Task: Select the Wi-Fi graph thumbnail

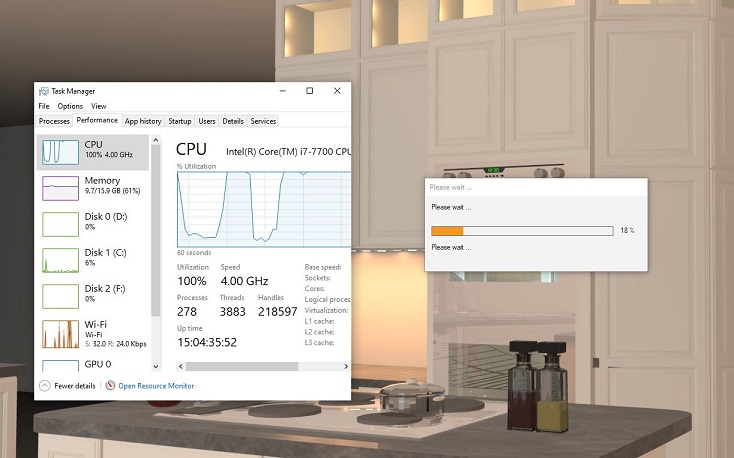Action: coord(60,334)
